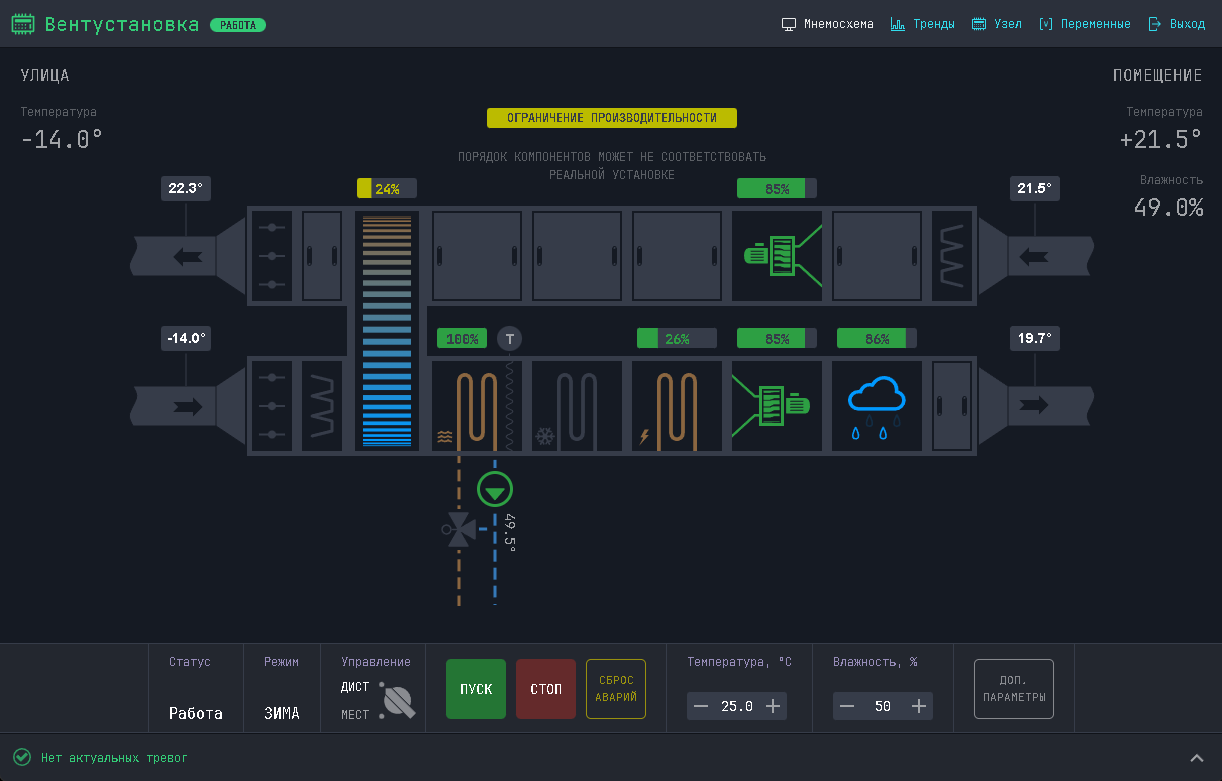Screen dimensions: 1222x781
Task: Increase temperature setpoint with plus
Action: 773,706
